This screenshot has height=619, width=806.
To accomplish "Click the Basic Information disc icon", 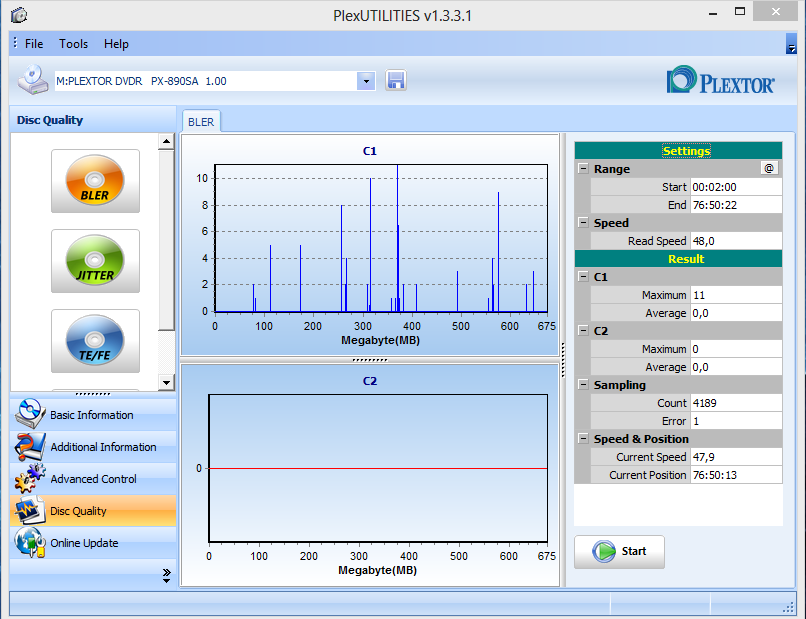I will click(29, 414).
